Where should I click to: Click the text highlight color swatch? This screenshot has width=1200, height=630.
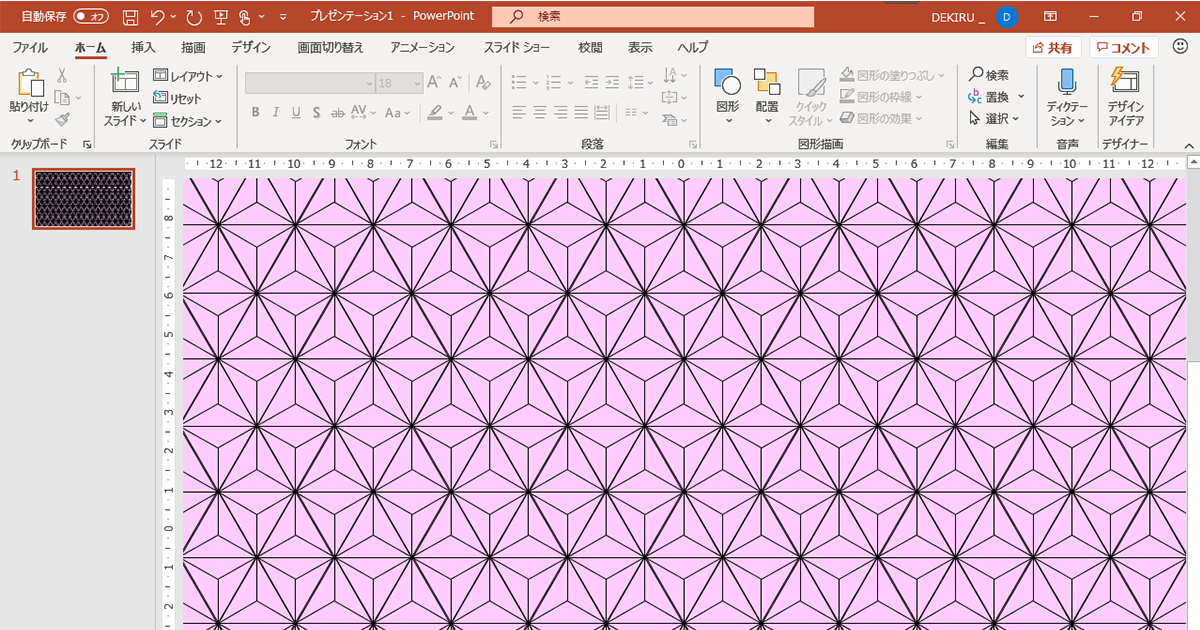434,113
